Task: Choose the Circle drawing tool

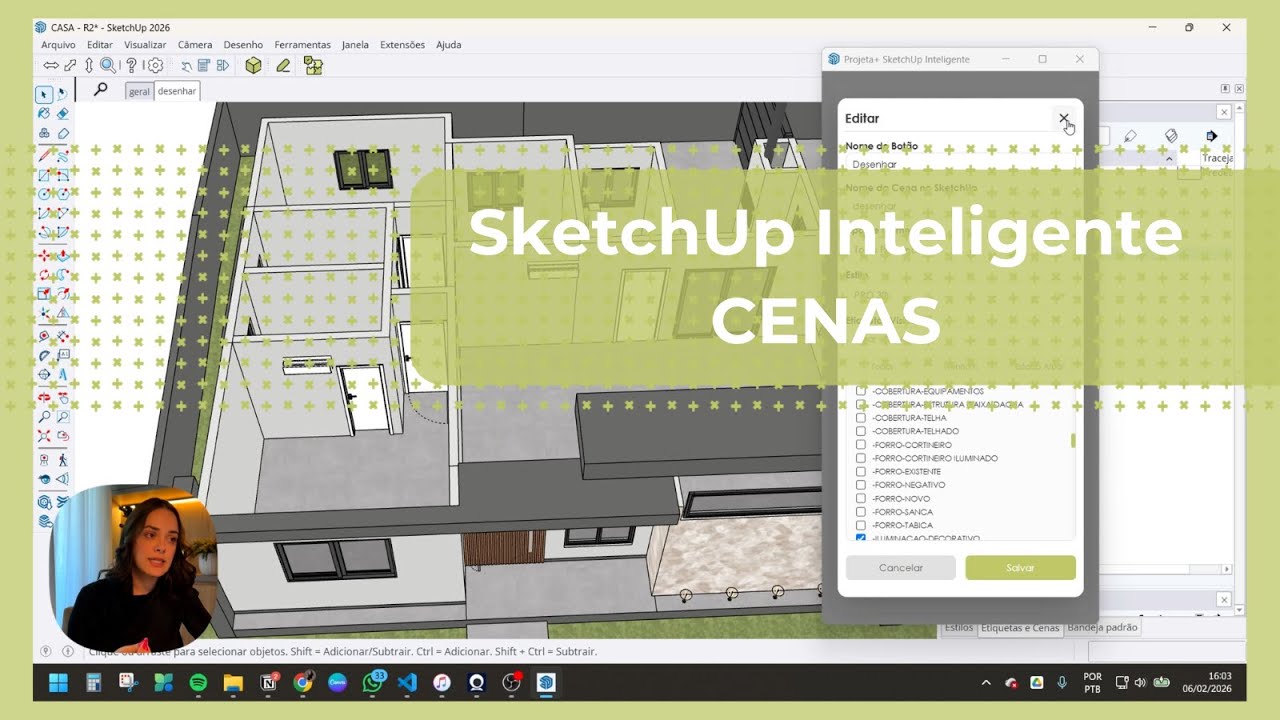Action: click(x=44, y=194)
